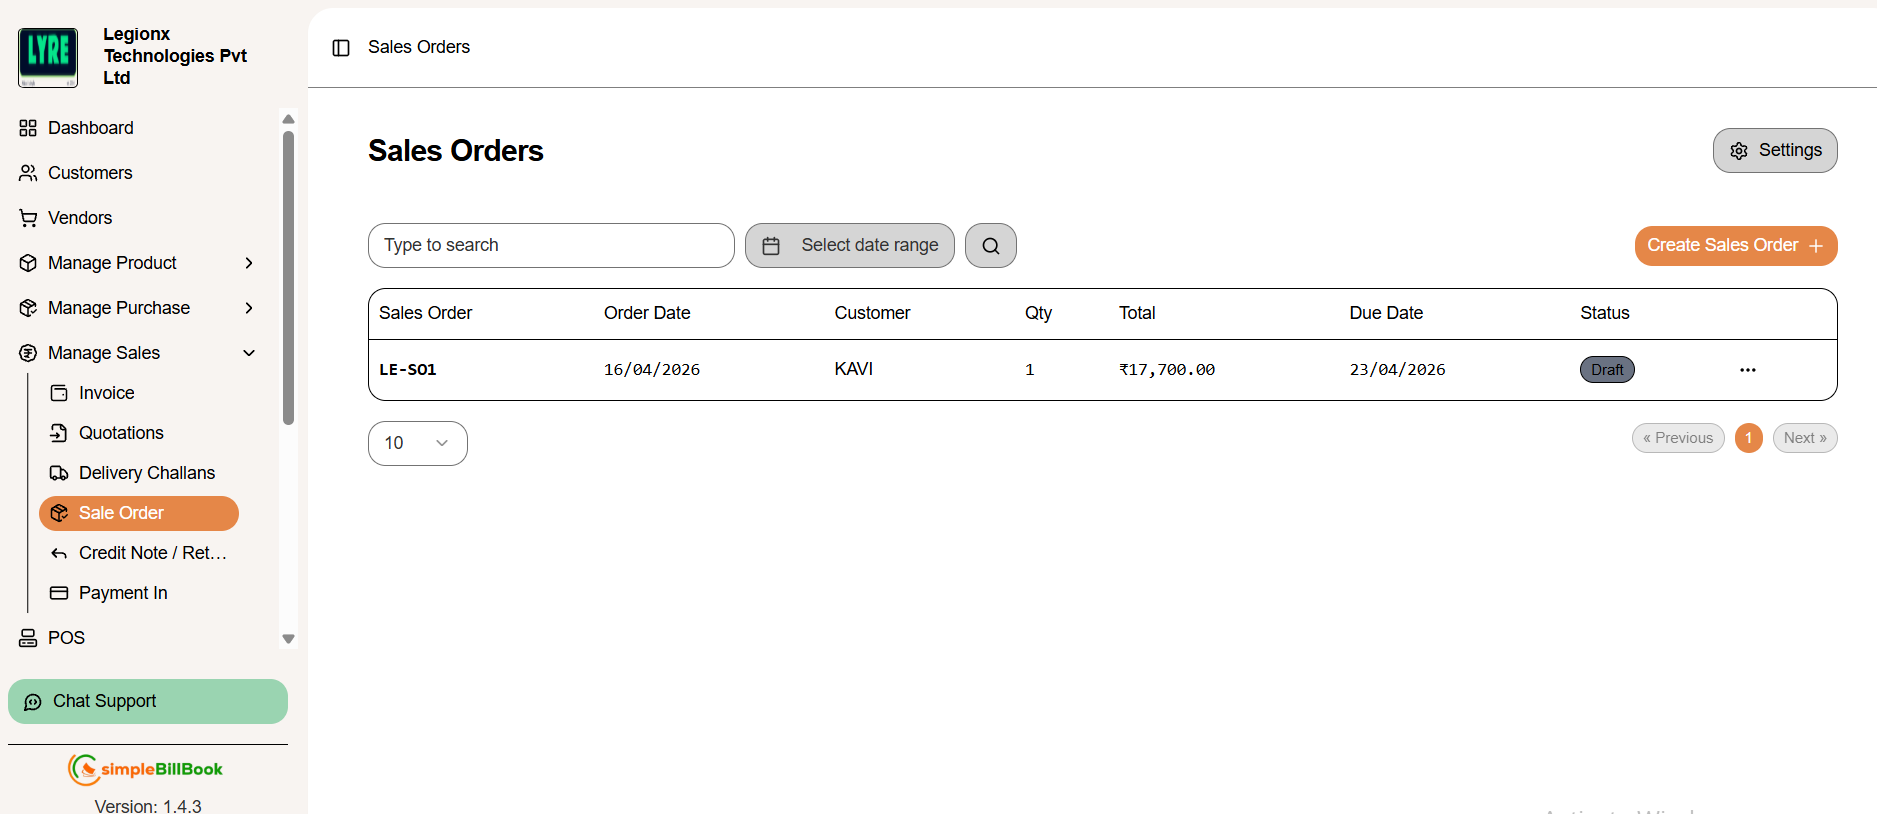Screen dimensions: 1877x814
Task: Click the ₹17,700.00 total cell
Action: [1167, 370]
